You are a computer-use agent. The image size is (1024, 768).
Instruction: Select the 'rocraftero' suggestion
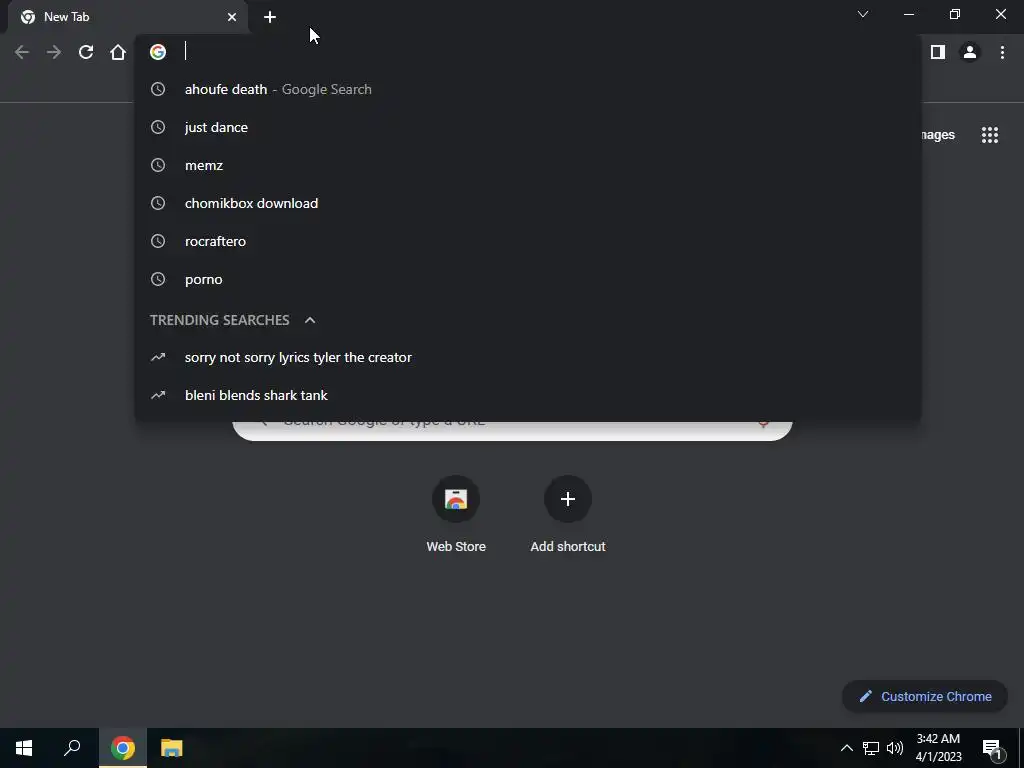(x=528, y=241)
